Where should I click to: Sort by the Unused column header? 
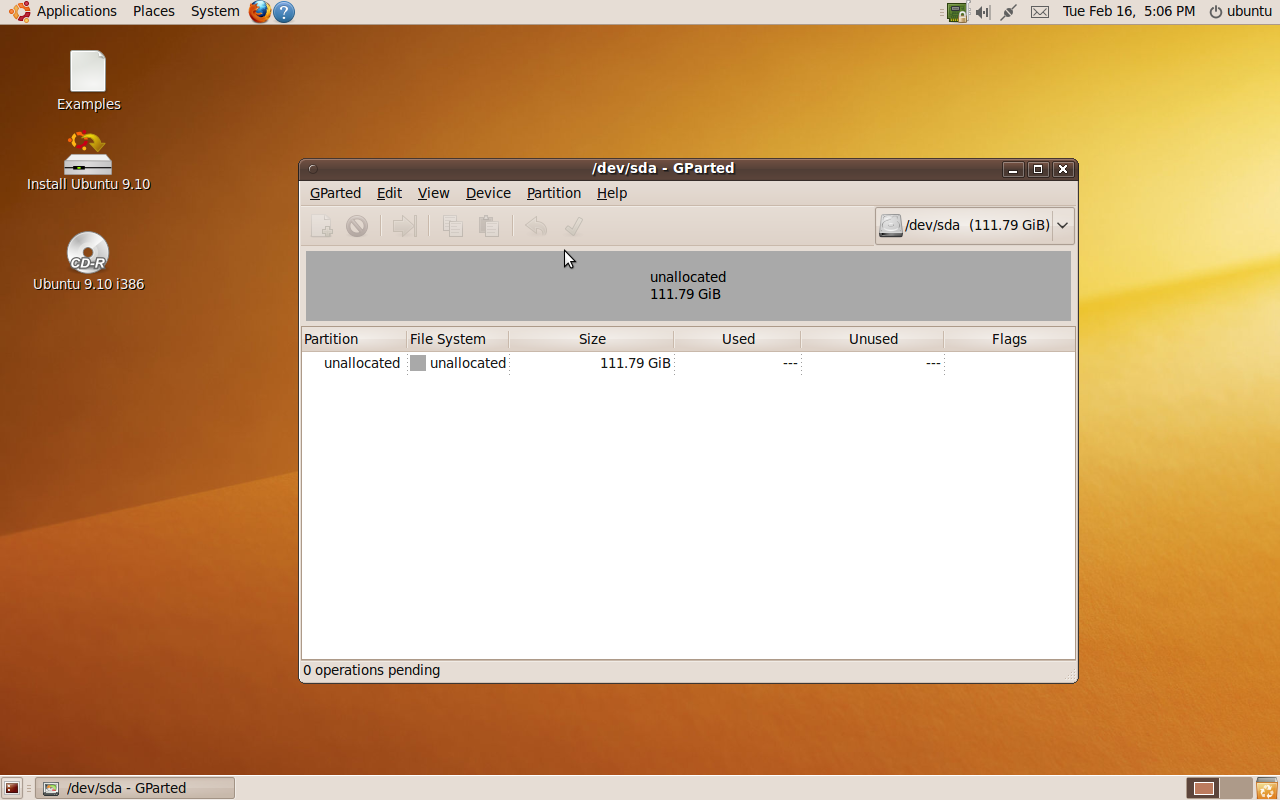[873, 339]
